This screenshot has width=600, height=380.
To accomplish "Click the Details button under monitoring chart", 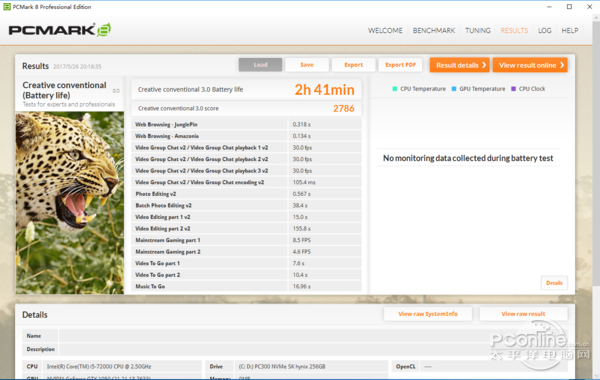I will (554, 283).
